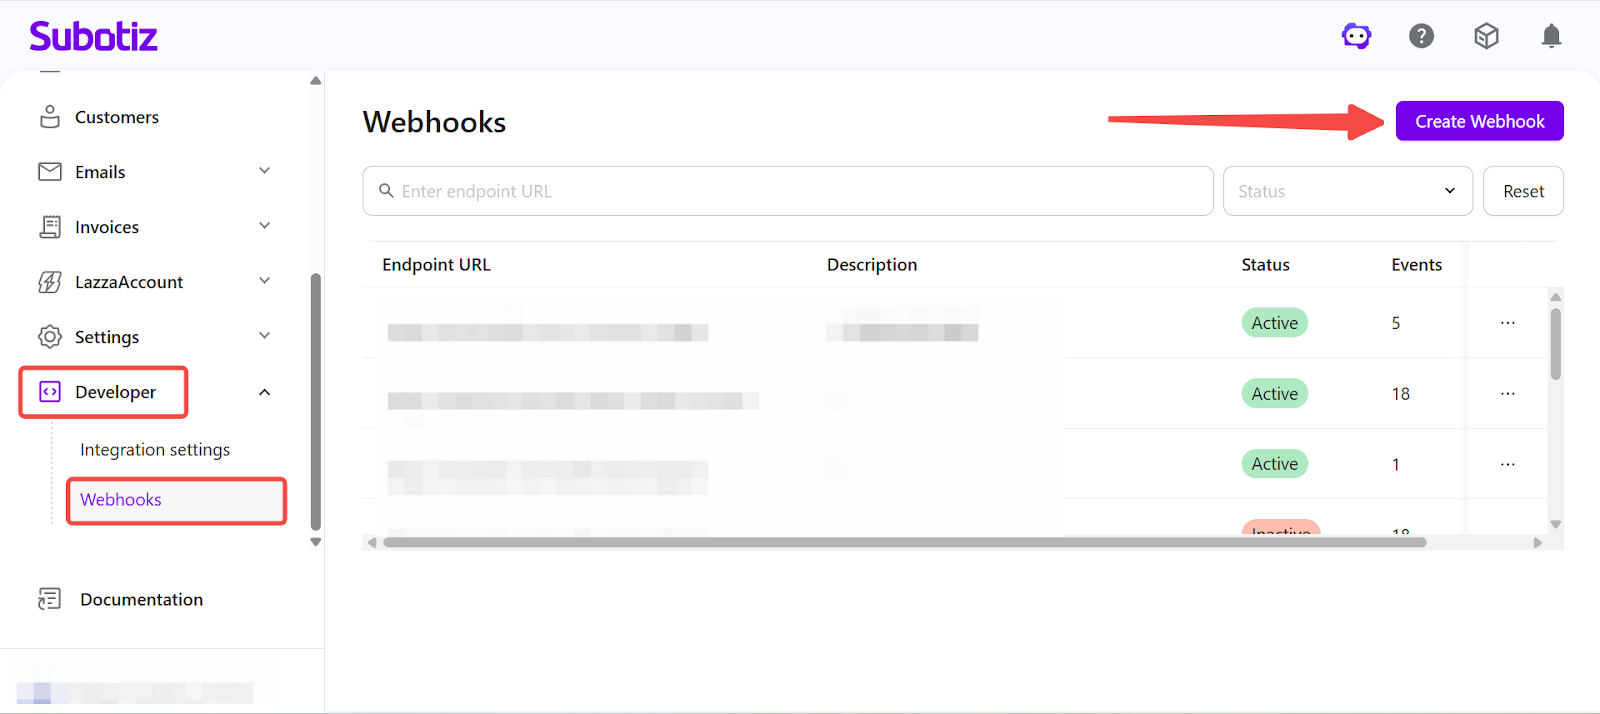1600x714 pixels.
Task: Open the chatbot assistant icon
Action: click(1356, 37)
